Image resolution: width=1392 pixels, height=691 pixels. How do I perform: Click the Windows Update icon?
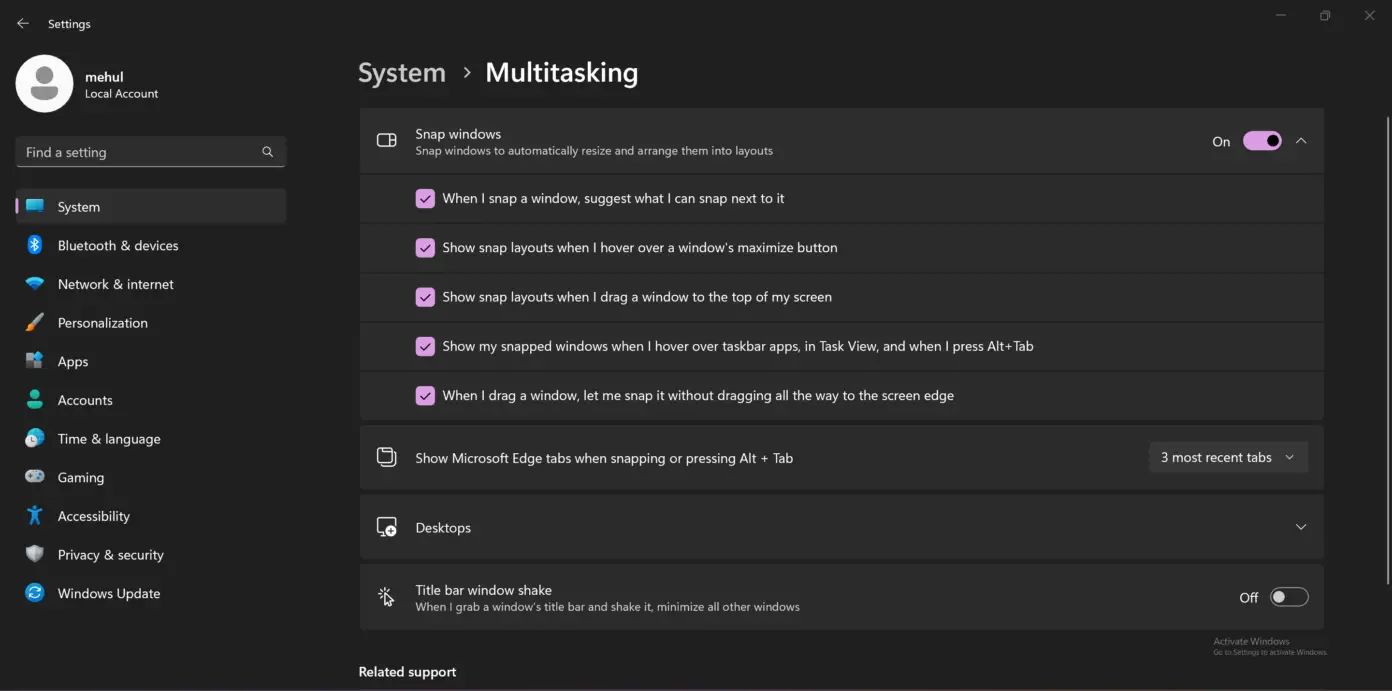[x=34, y=593]
